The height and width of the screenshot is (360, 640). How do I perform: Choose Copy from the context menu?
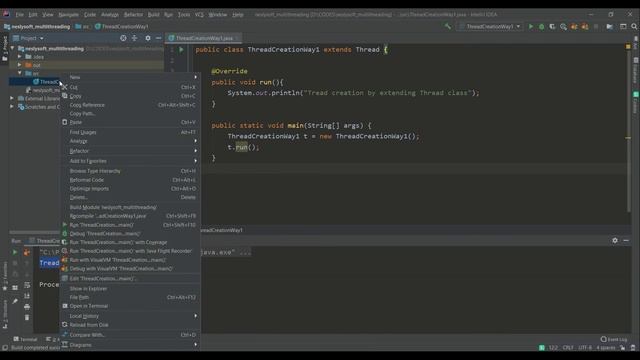pos(130,96)
